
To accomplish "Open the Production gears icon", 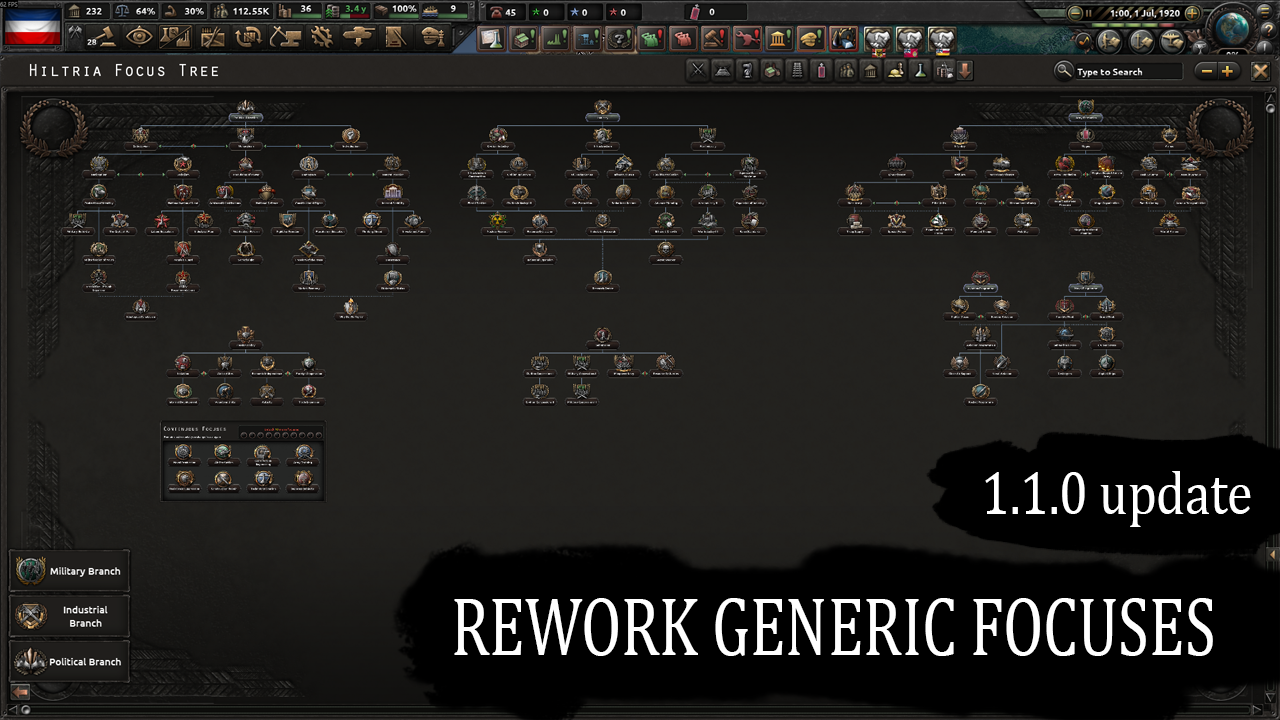I will [321, 37].
